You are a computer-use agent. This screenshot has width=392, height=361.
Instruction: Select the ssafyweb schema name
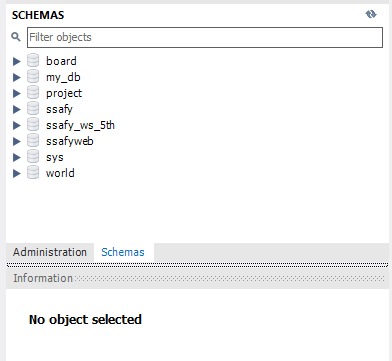pyautogui.click(x=70, y=141)
